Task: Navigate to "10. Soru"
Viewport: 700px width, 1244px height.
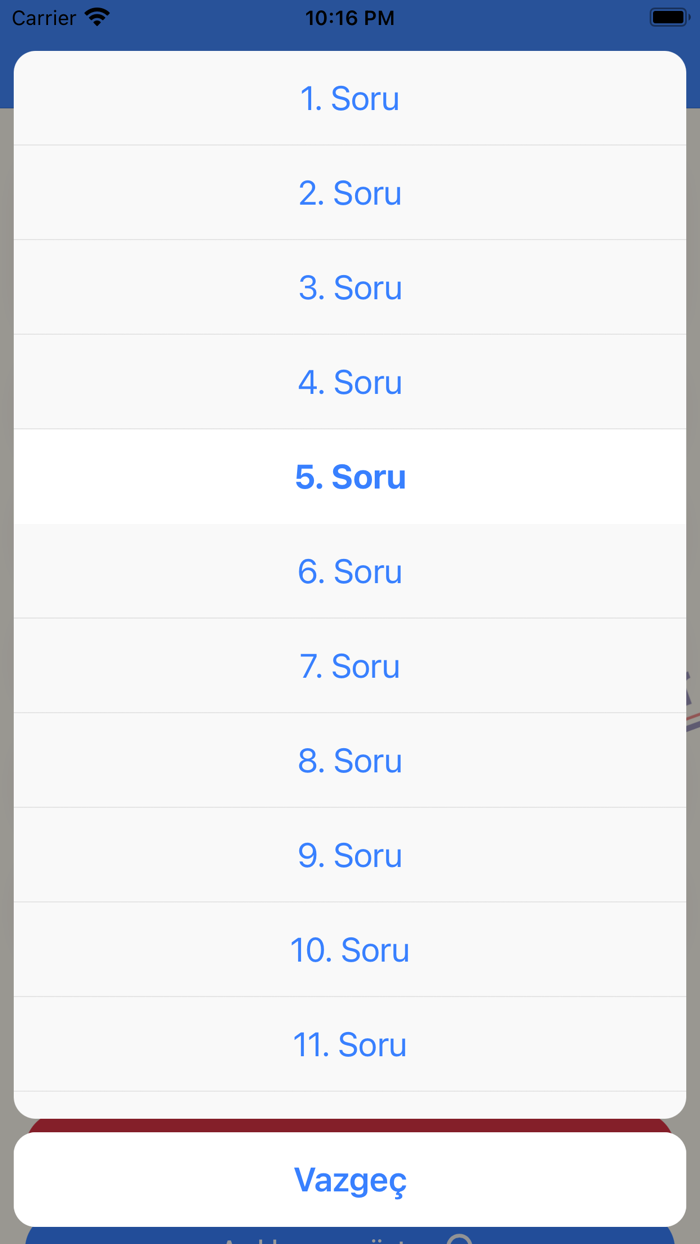Action: [350, 950]
